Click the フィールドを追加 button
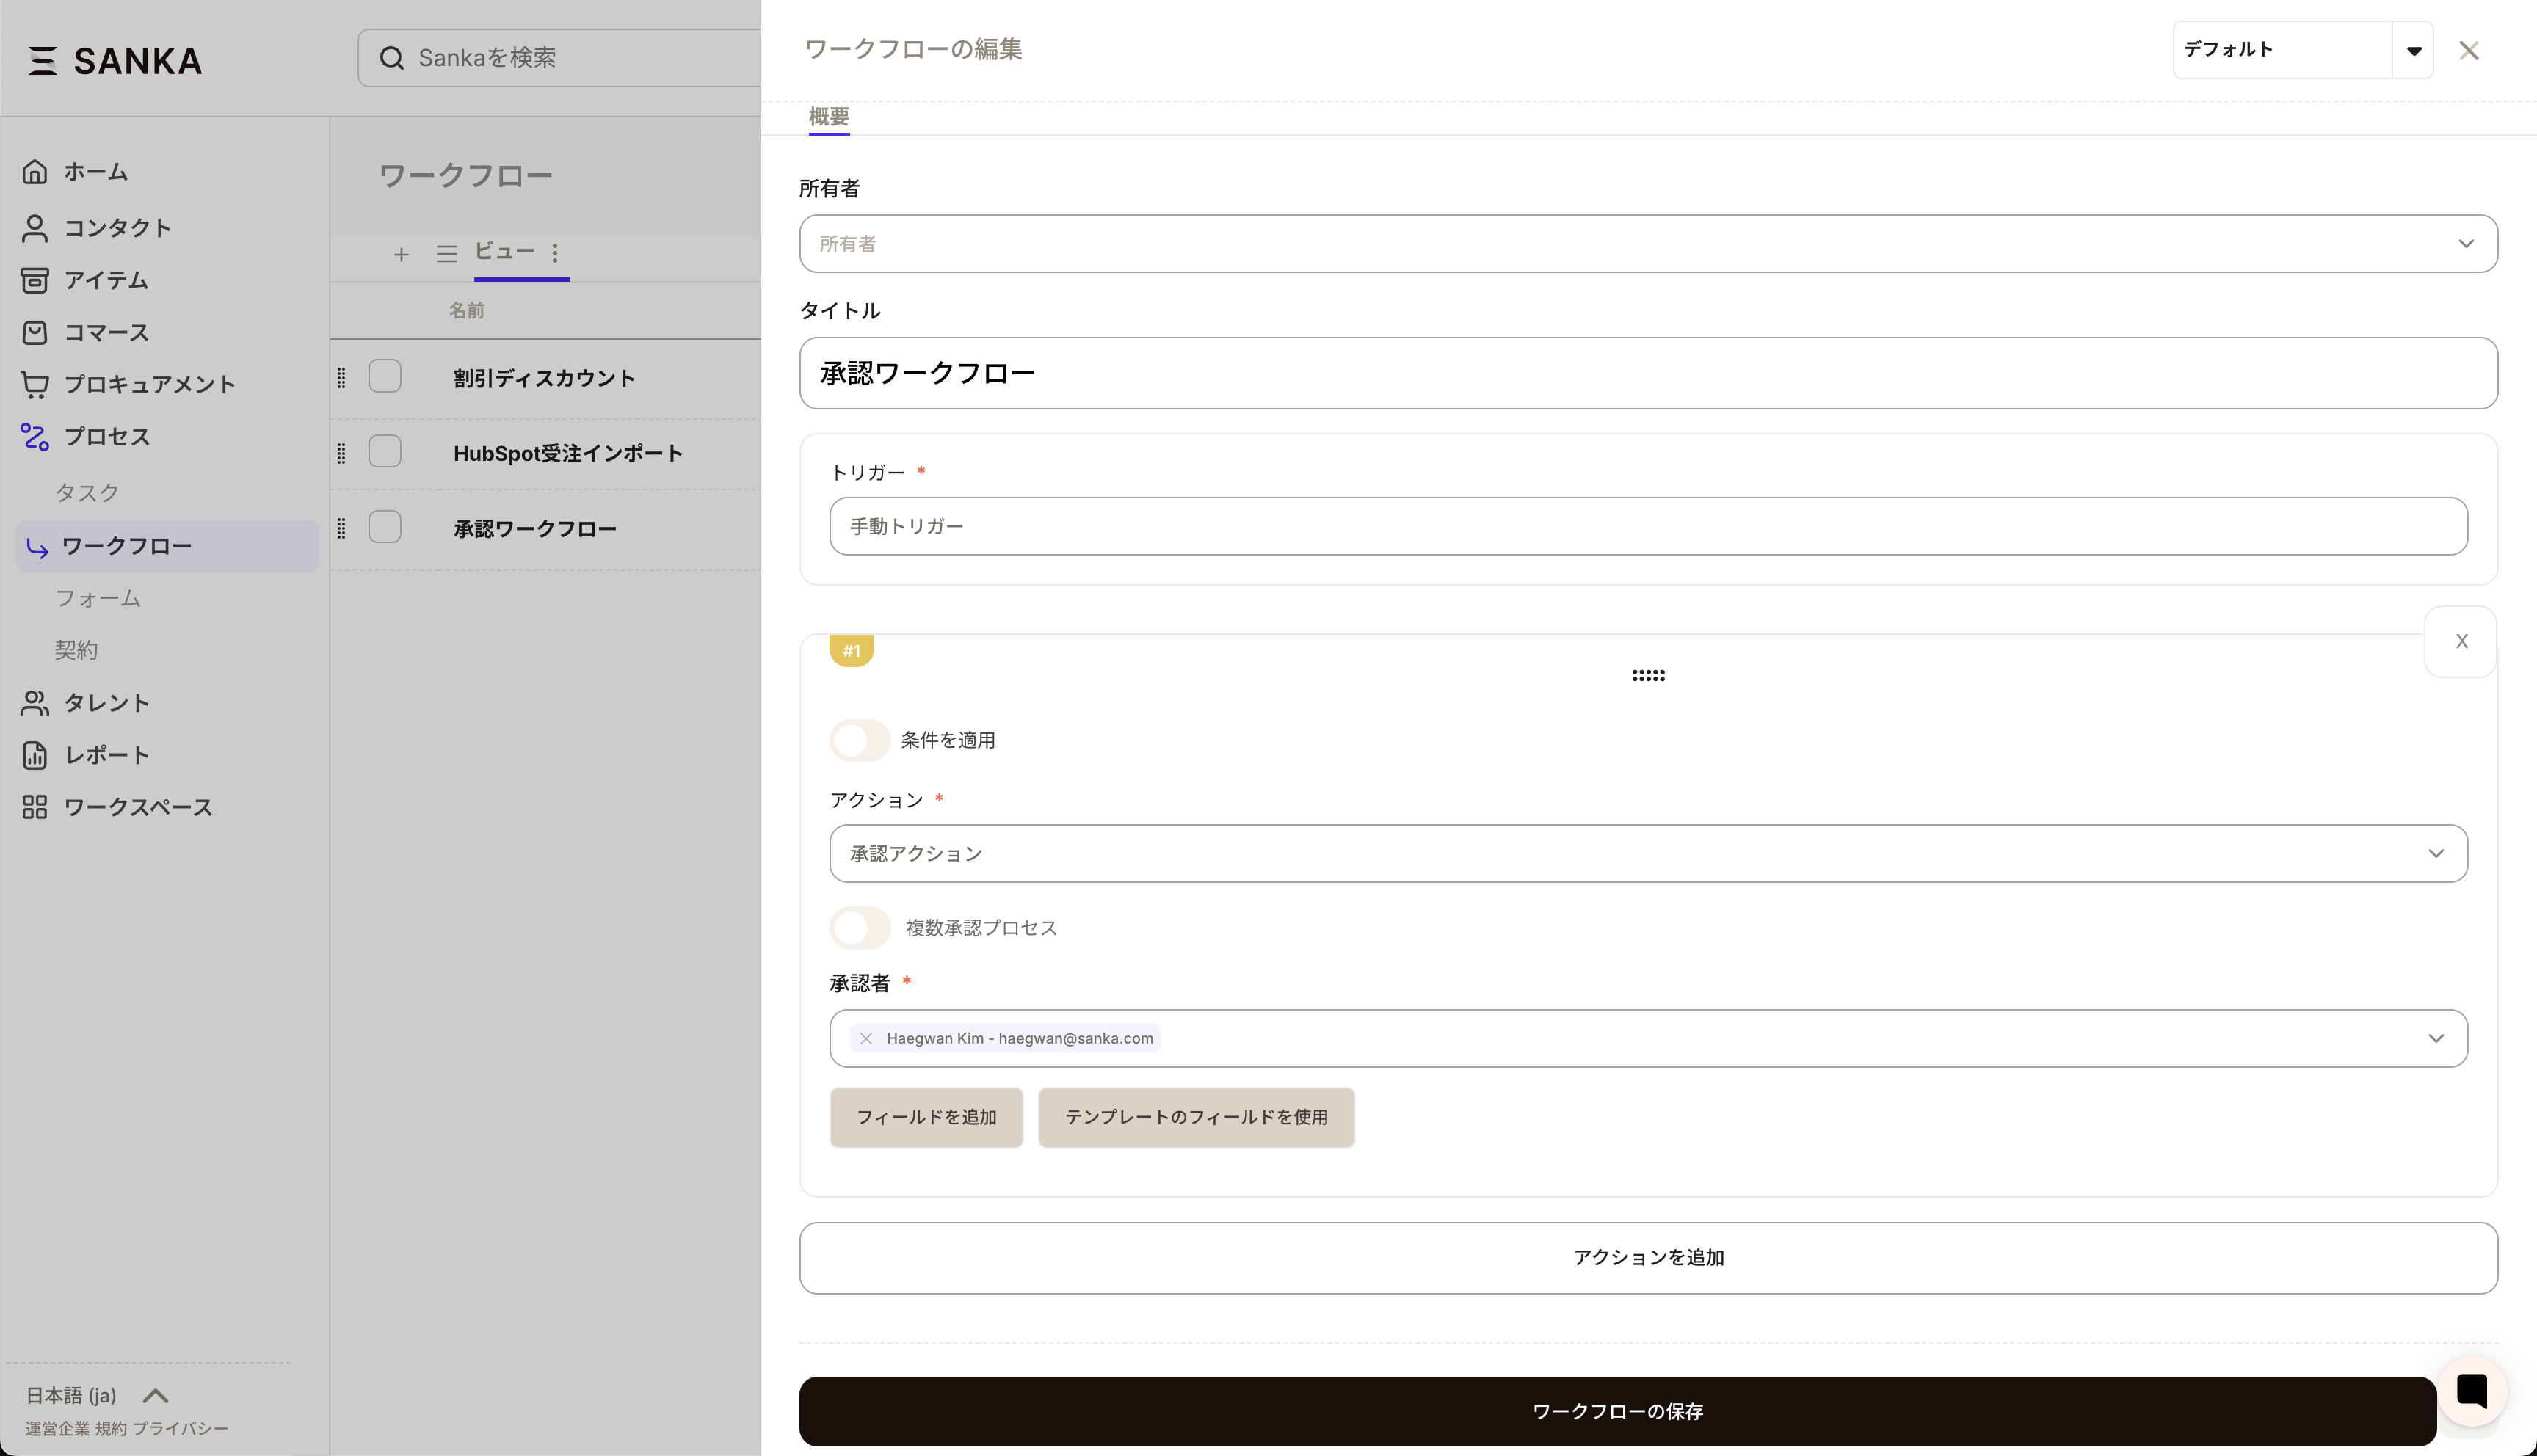Viewport: 2537px width, 1456px height. [926, 1117]
